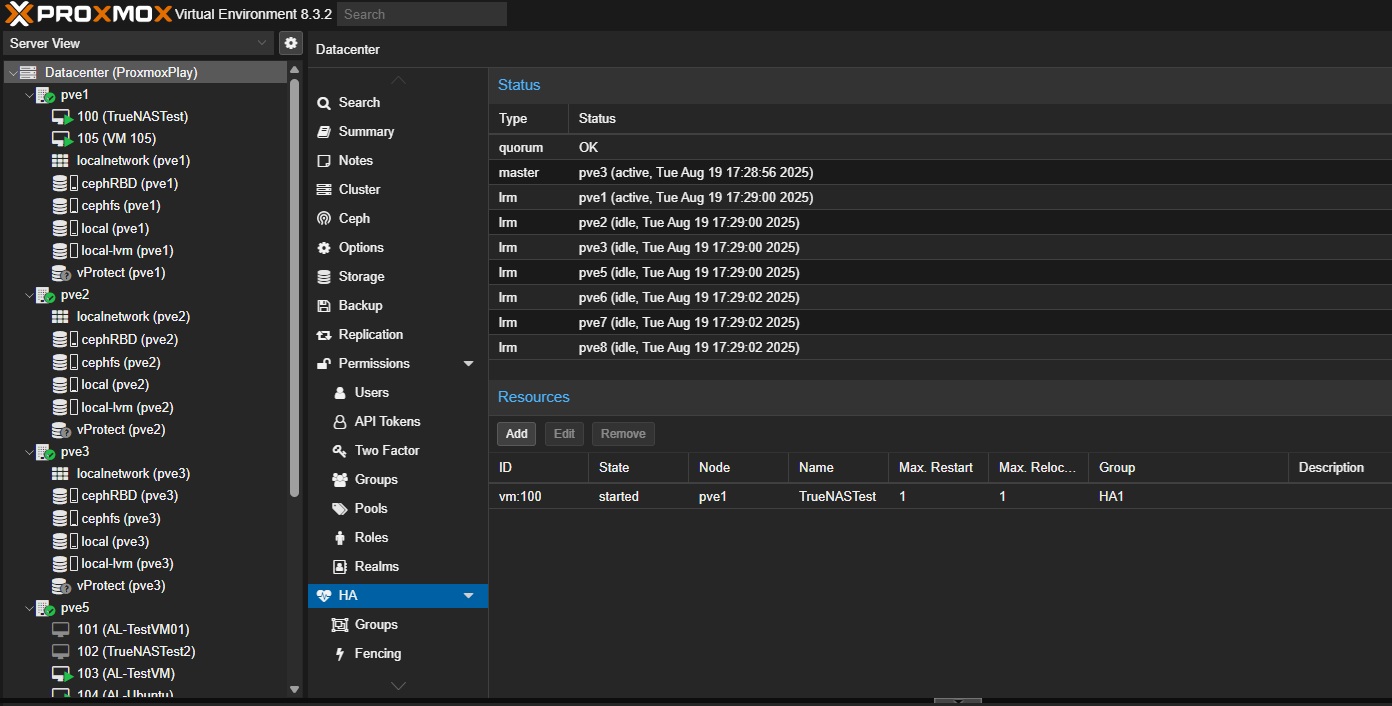The width and height of the screenshot is (1392, 706).
Task: Click the Backup floppy disk icon
Action: pyautogui.click(x=324, y=306)
